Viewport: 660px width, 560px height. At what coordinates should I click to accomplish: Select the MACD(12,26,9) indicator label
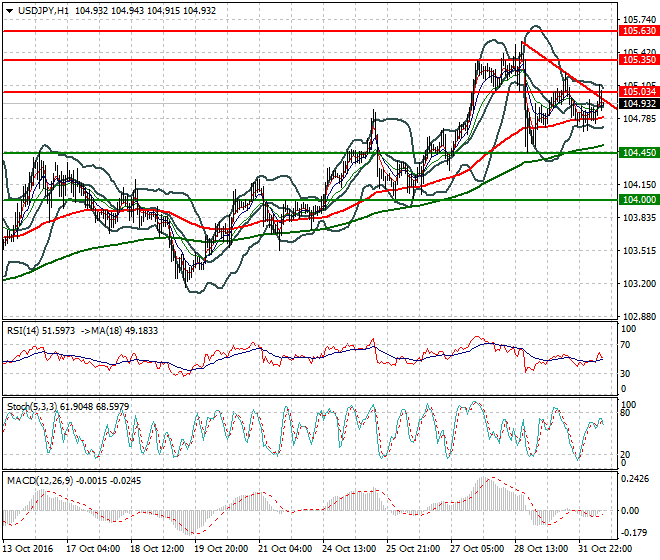click(x=40, y=481)
